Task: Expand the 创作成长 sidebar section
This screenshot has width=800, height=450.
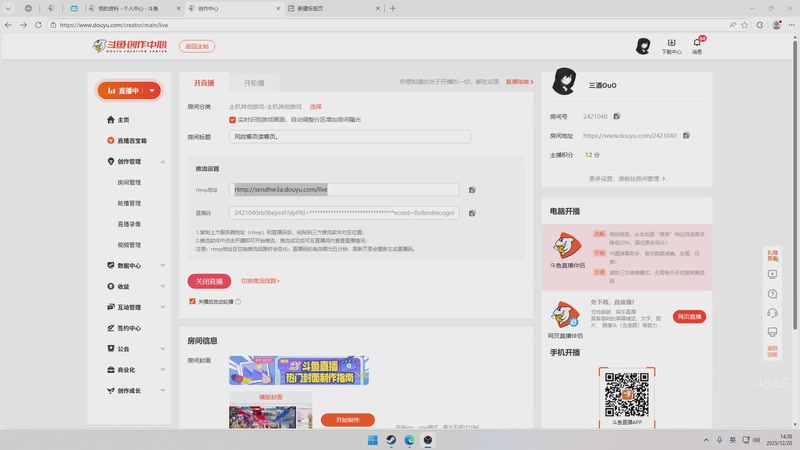Action: [162, 391]
